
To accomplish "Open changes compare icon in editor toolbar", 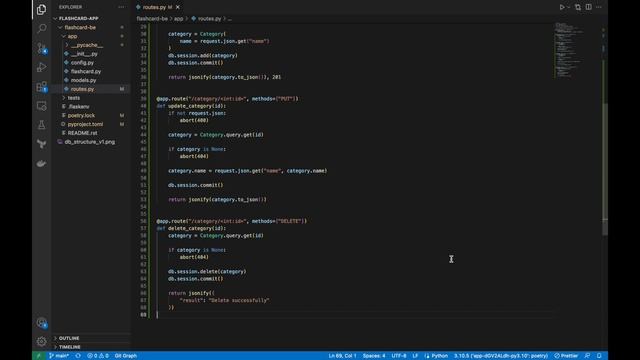I will point(578,7).
